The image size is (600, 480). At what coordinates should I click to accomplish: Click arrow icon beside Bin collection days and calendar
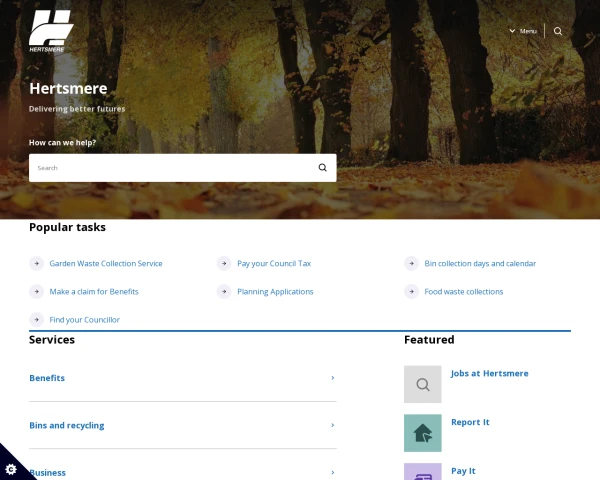pyautogui.click(x=412, y=263)
